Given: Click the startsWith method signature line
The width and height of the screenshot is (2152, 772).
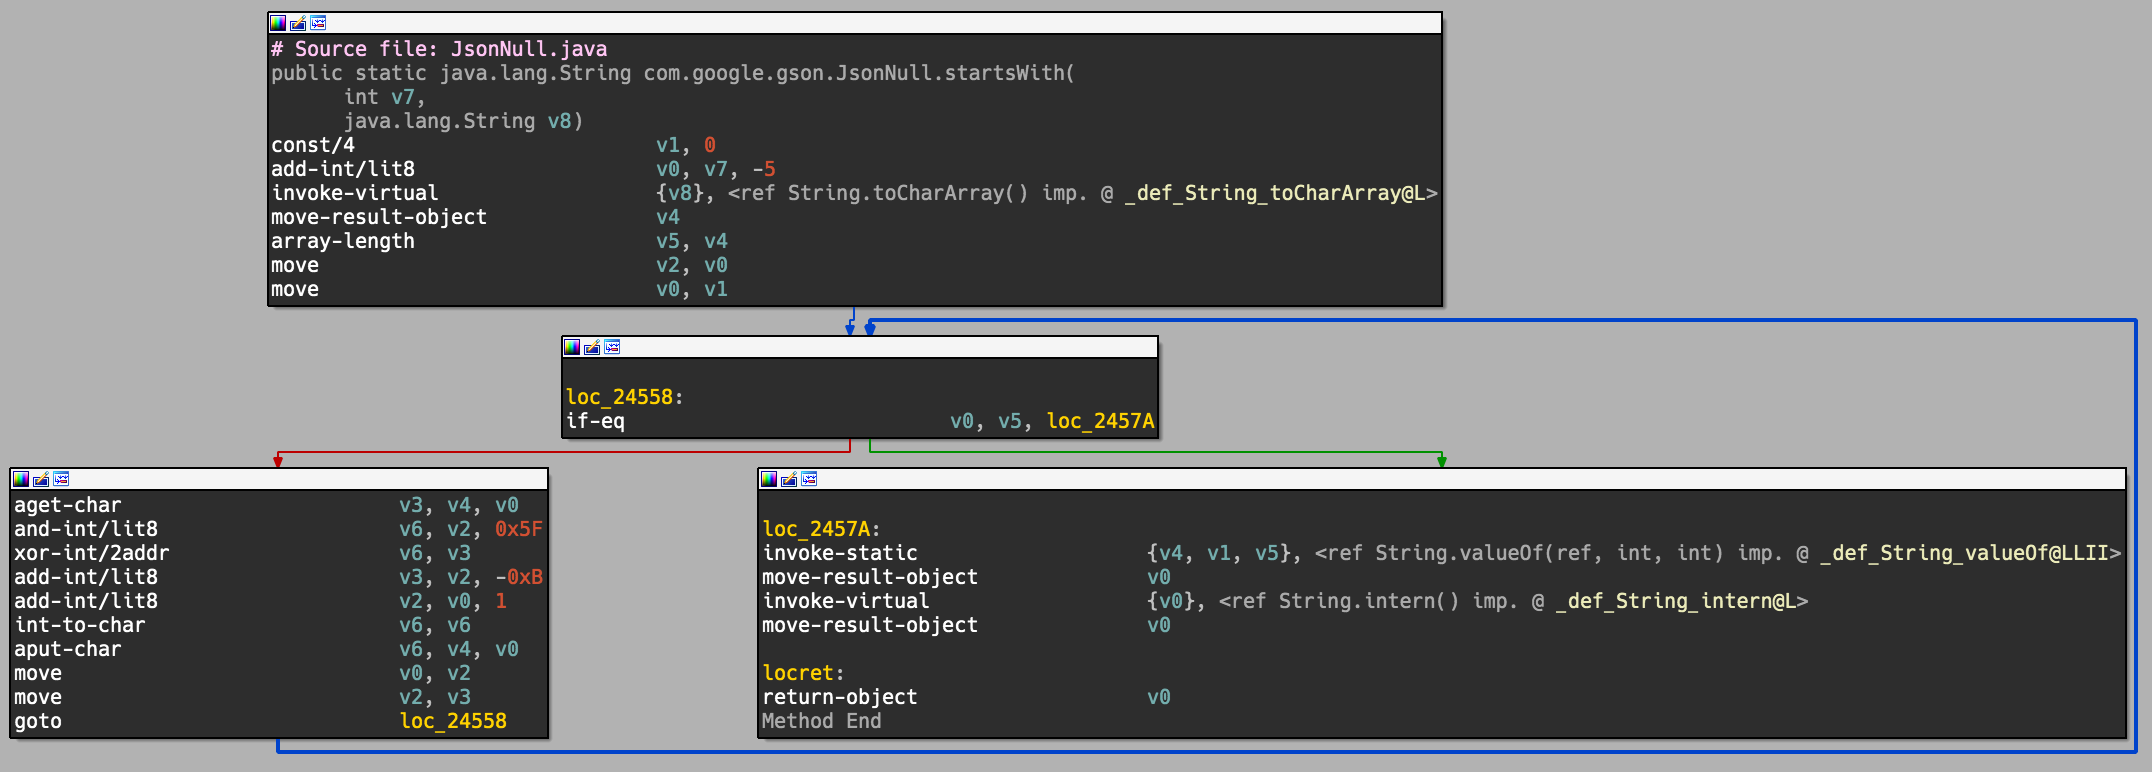Looking at the screenshot, I should click(673, 73).
